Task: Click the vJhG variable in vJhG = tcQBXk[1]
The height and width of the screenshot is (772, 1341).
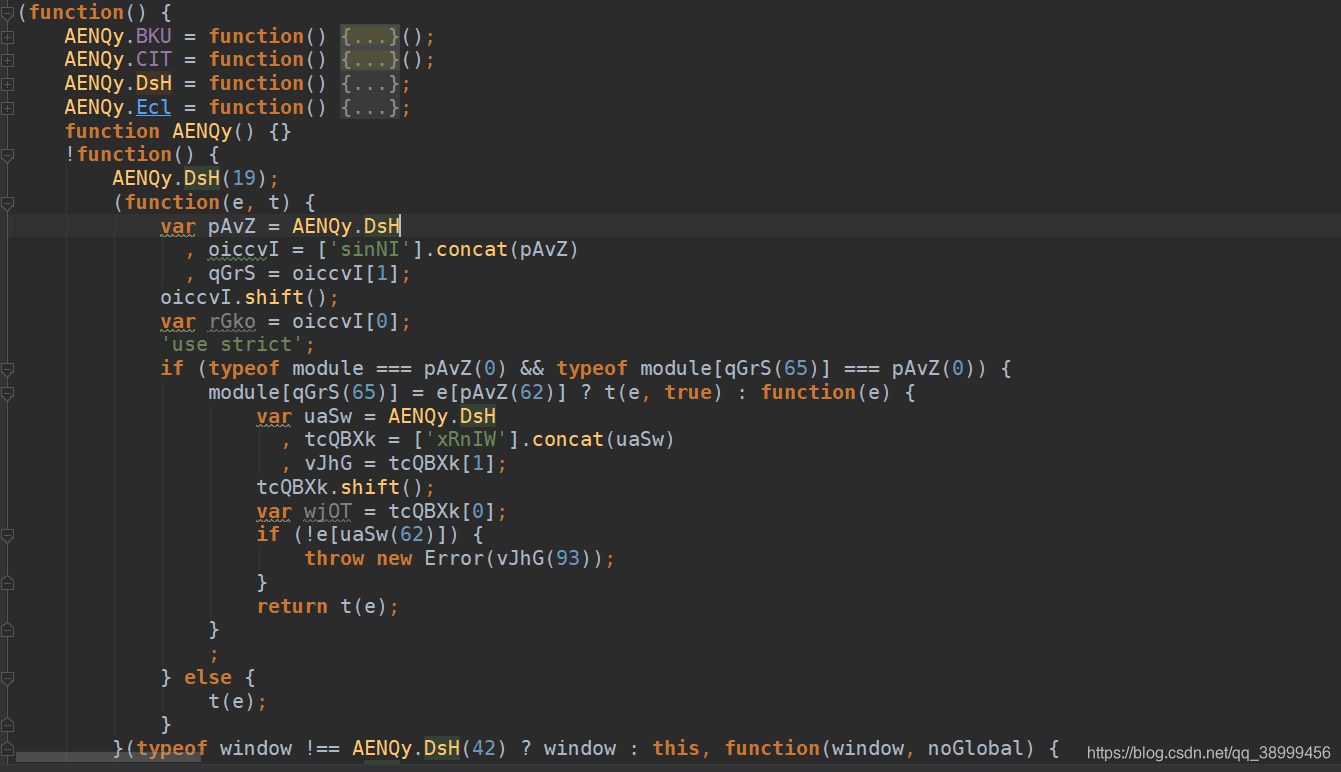Action: coord(328,463)
